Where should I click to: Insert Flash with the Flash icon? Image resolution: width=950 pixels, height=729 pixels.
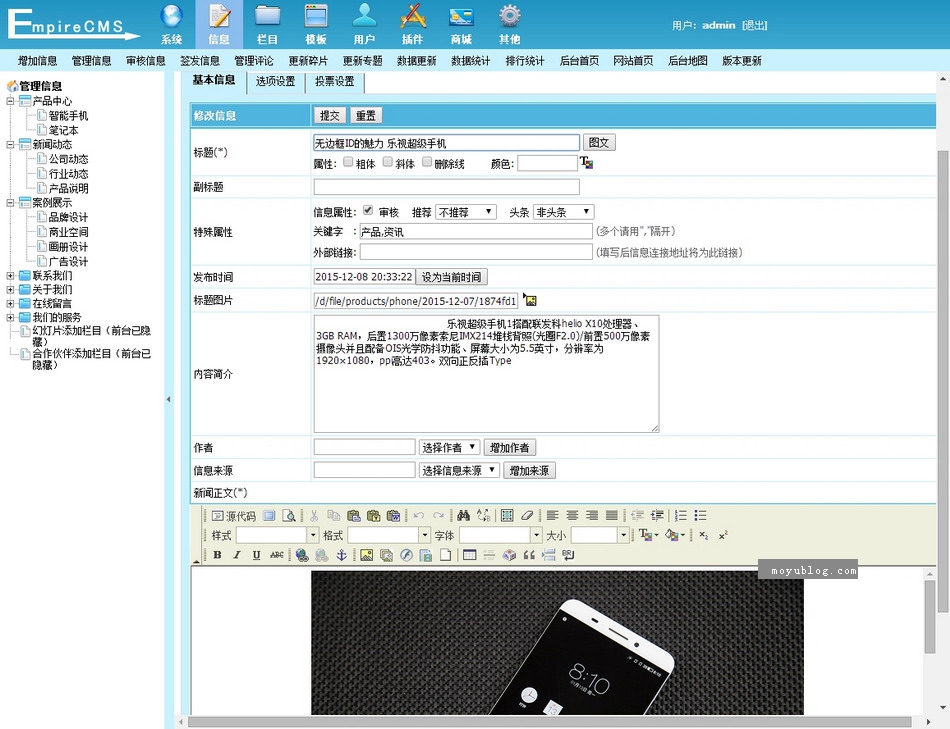click(406, 554)
